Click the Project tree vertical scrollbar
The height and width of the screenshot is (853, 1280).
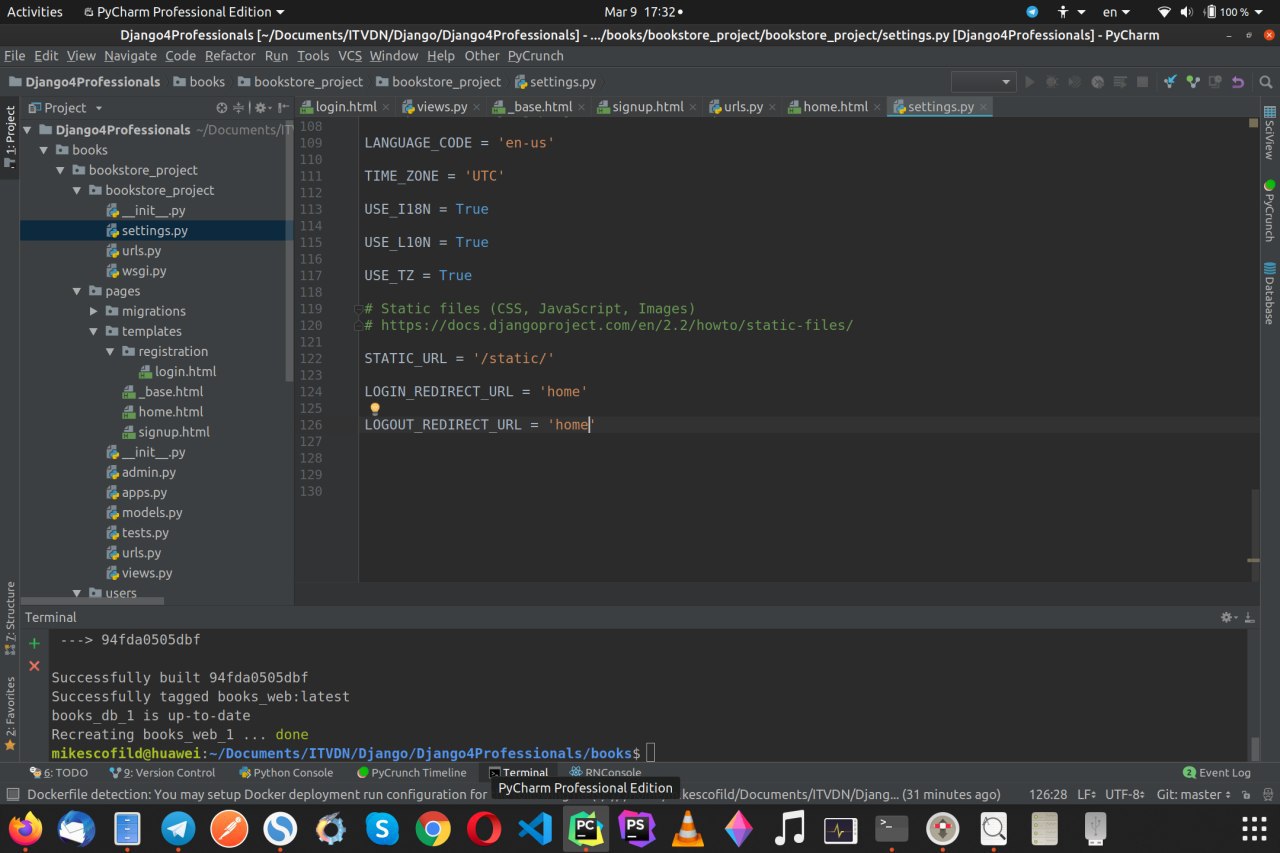click(x=290, y=250)
